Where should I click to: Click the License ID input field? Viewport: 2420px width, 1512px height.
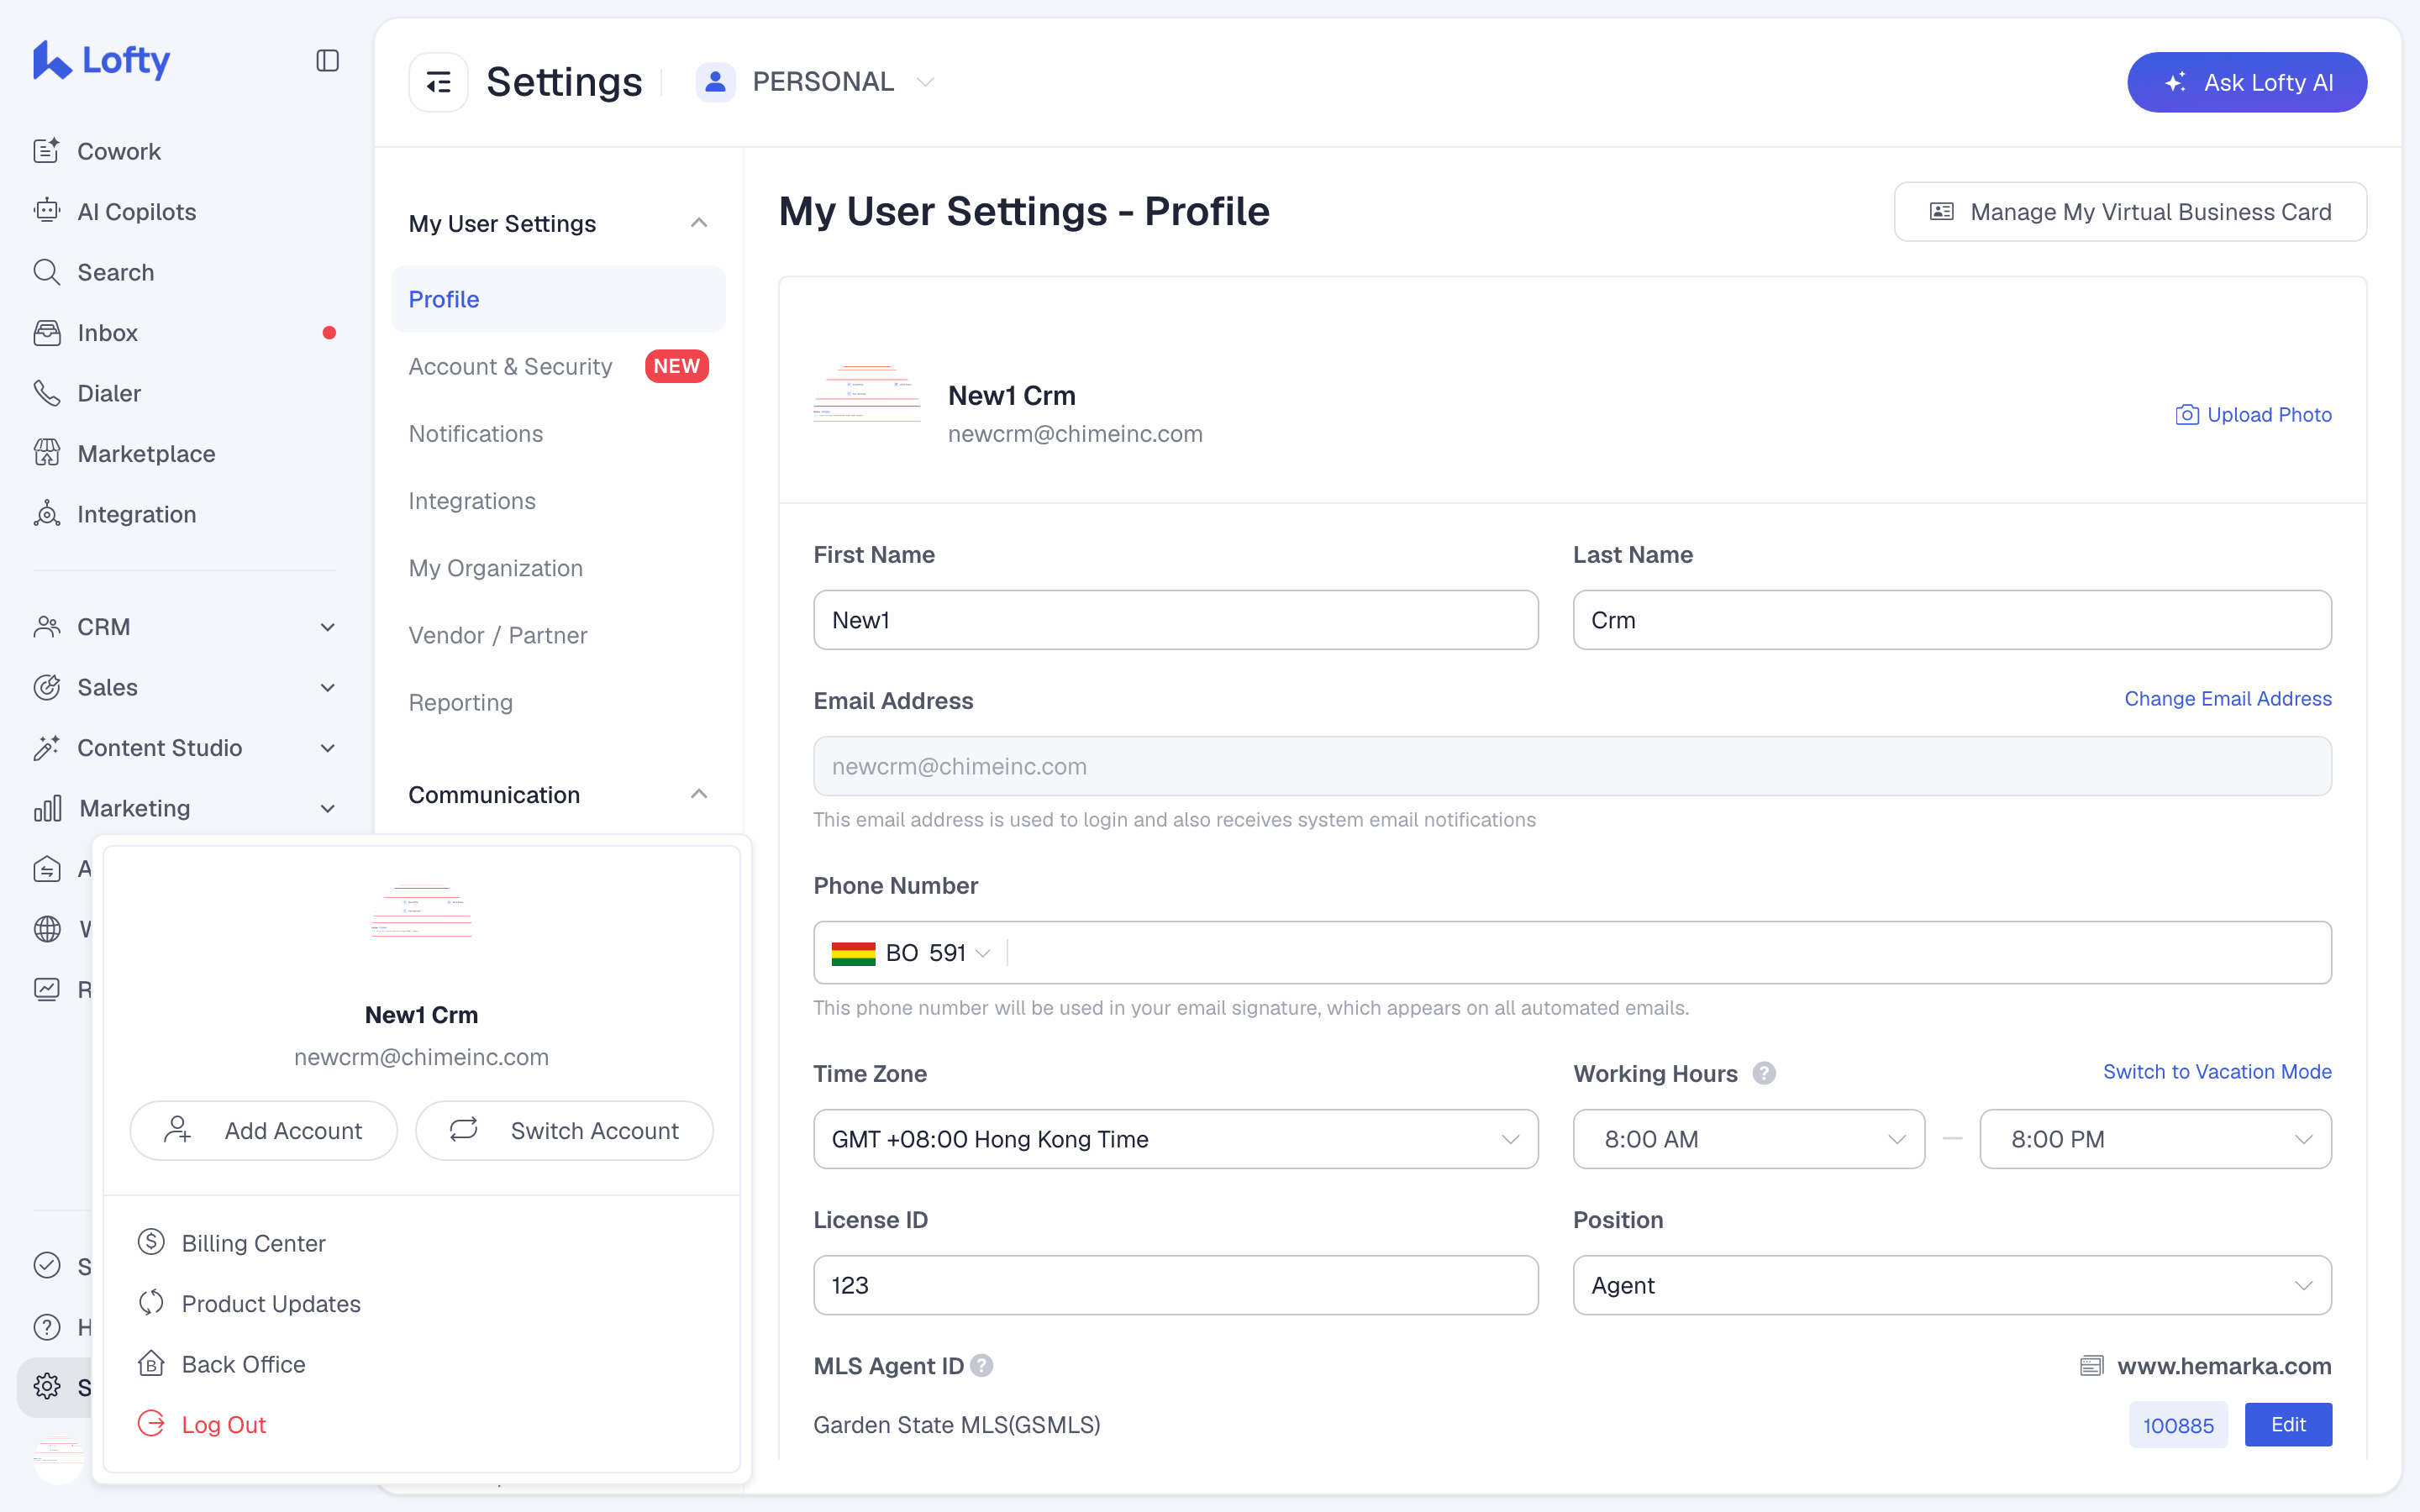[1175, 1285]
